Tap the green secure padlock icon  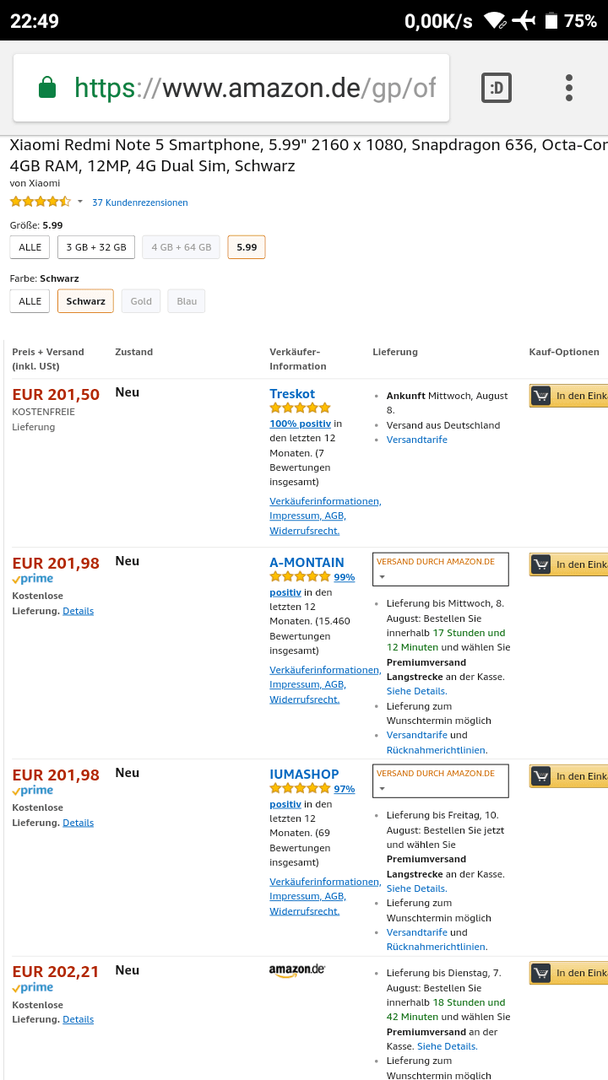point(47,88)
